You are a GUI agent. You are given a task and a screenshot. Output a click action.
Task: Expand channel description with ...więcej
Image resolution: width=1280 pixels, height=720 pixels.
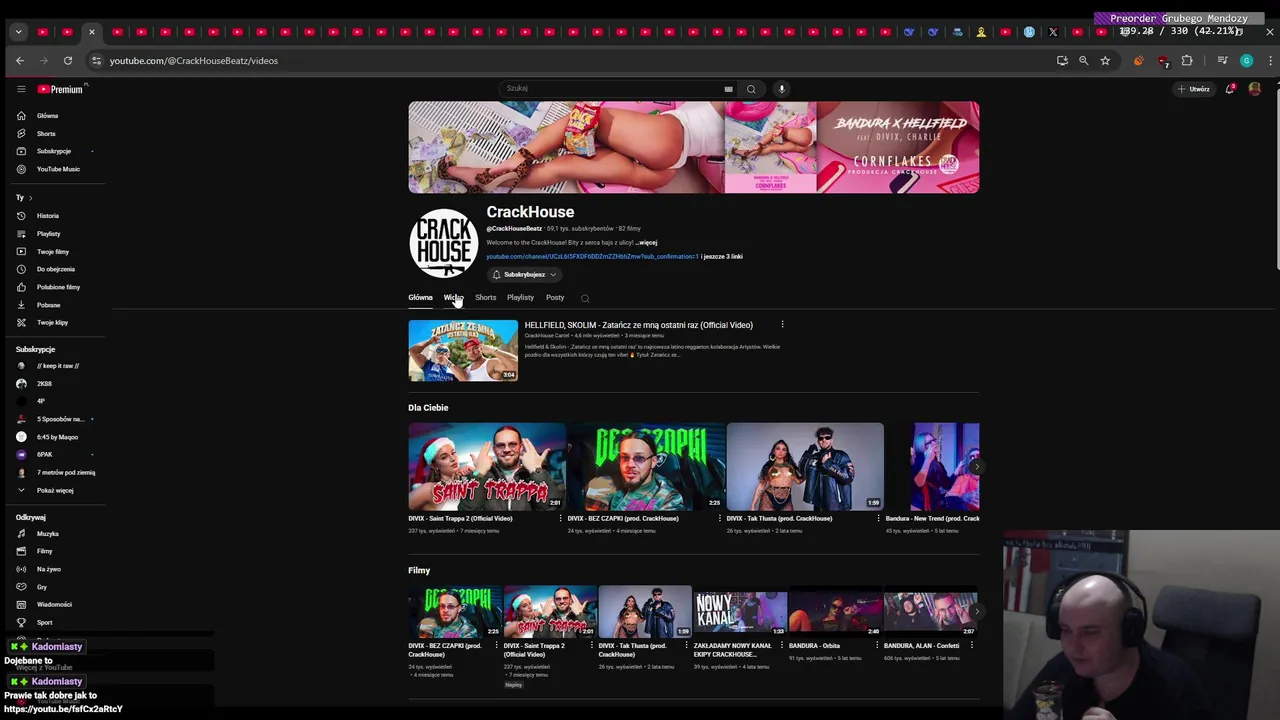[647, 243]
